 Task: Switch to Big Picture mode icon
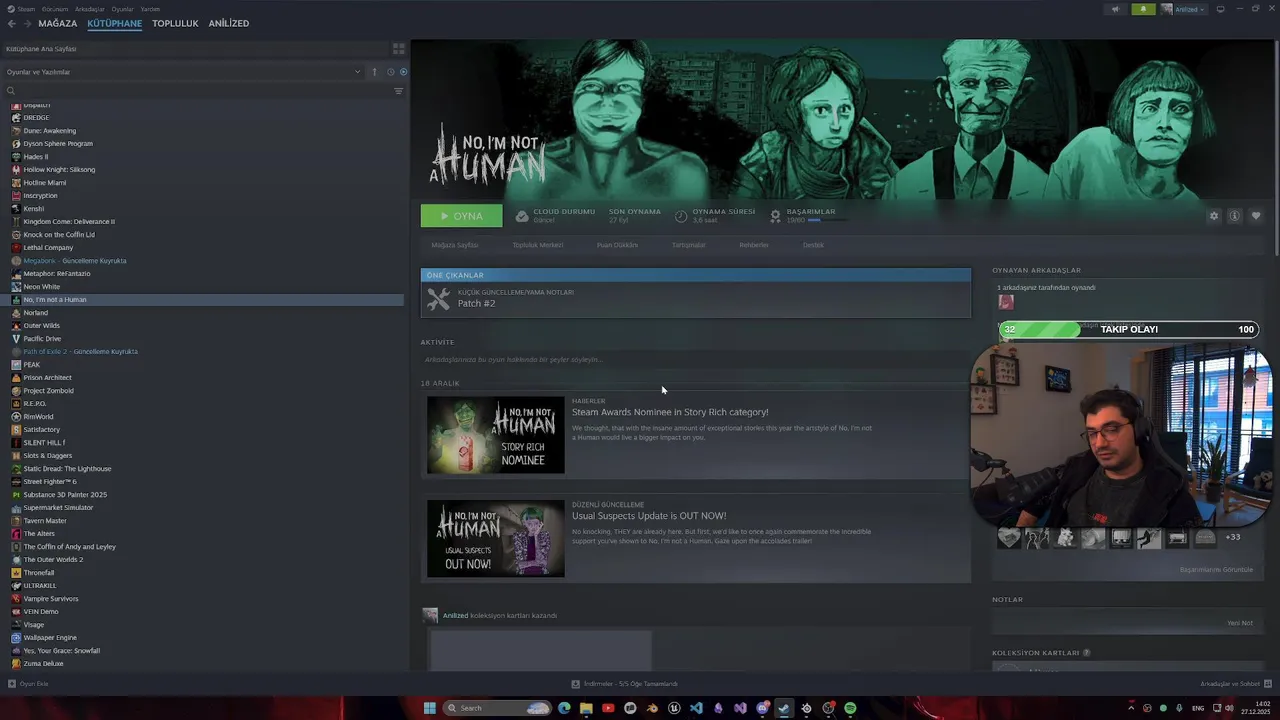[1220, 9]
